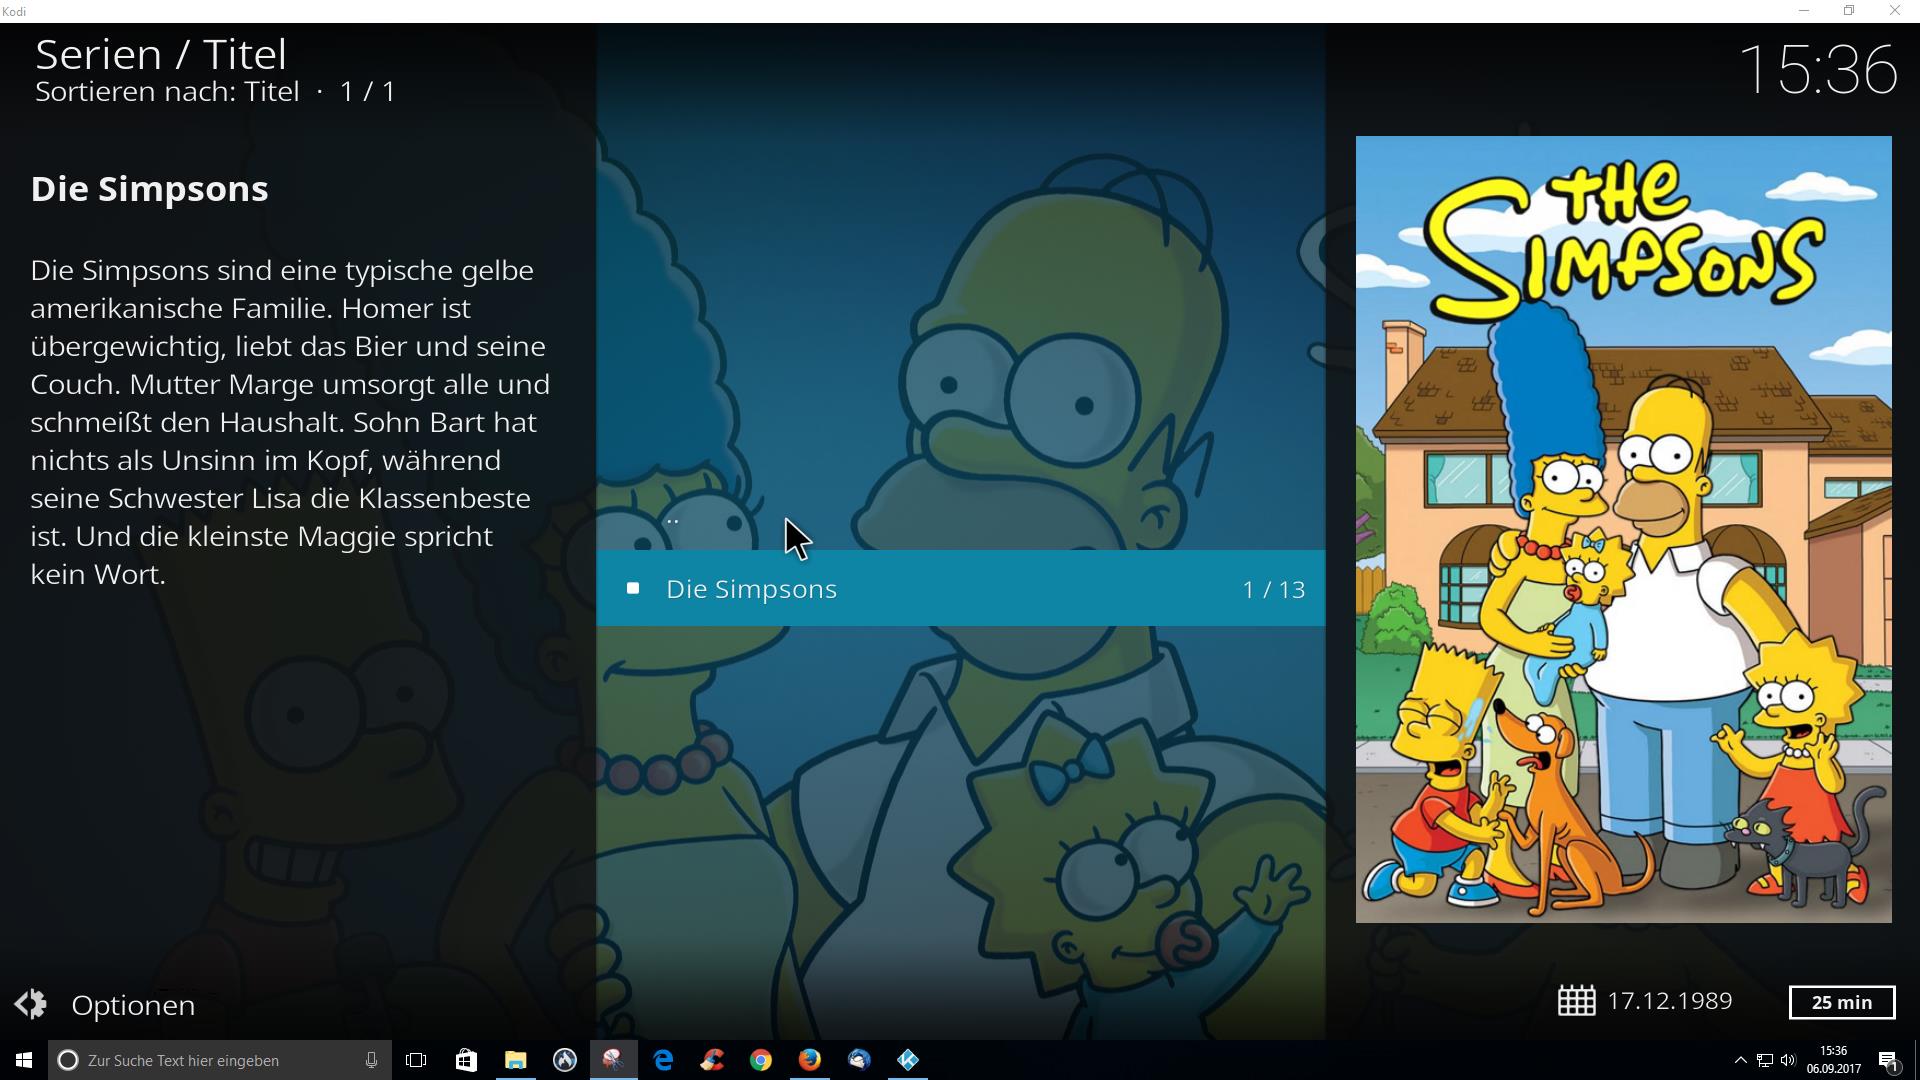
Task: Open Thunderbird from the taskbar
Action: point(859,1060)
